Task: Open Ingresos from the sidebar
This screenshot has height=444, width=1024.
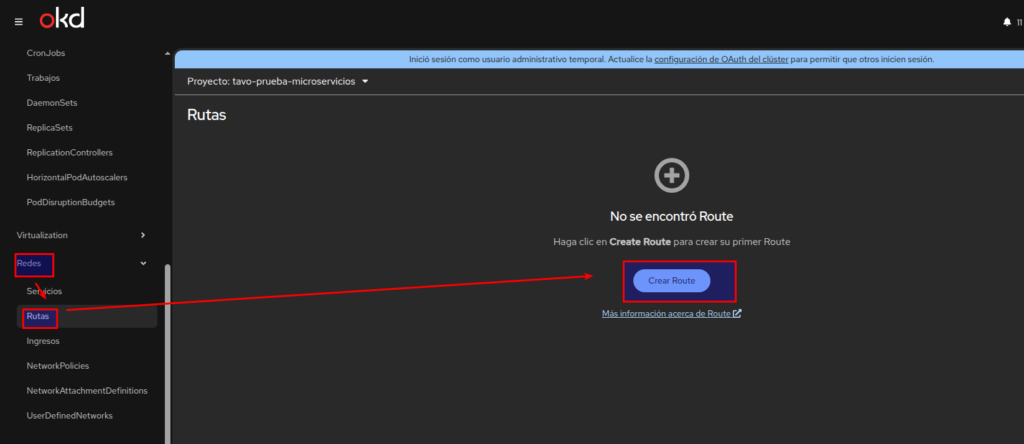Action: click(x=43, y=341)
